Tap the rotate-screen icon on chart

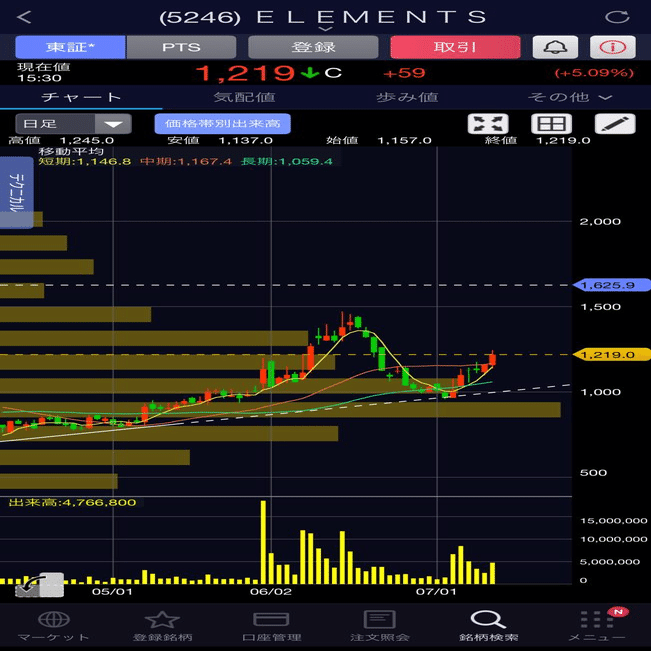[x=39, y=585]
